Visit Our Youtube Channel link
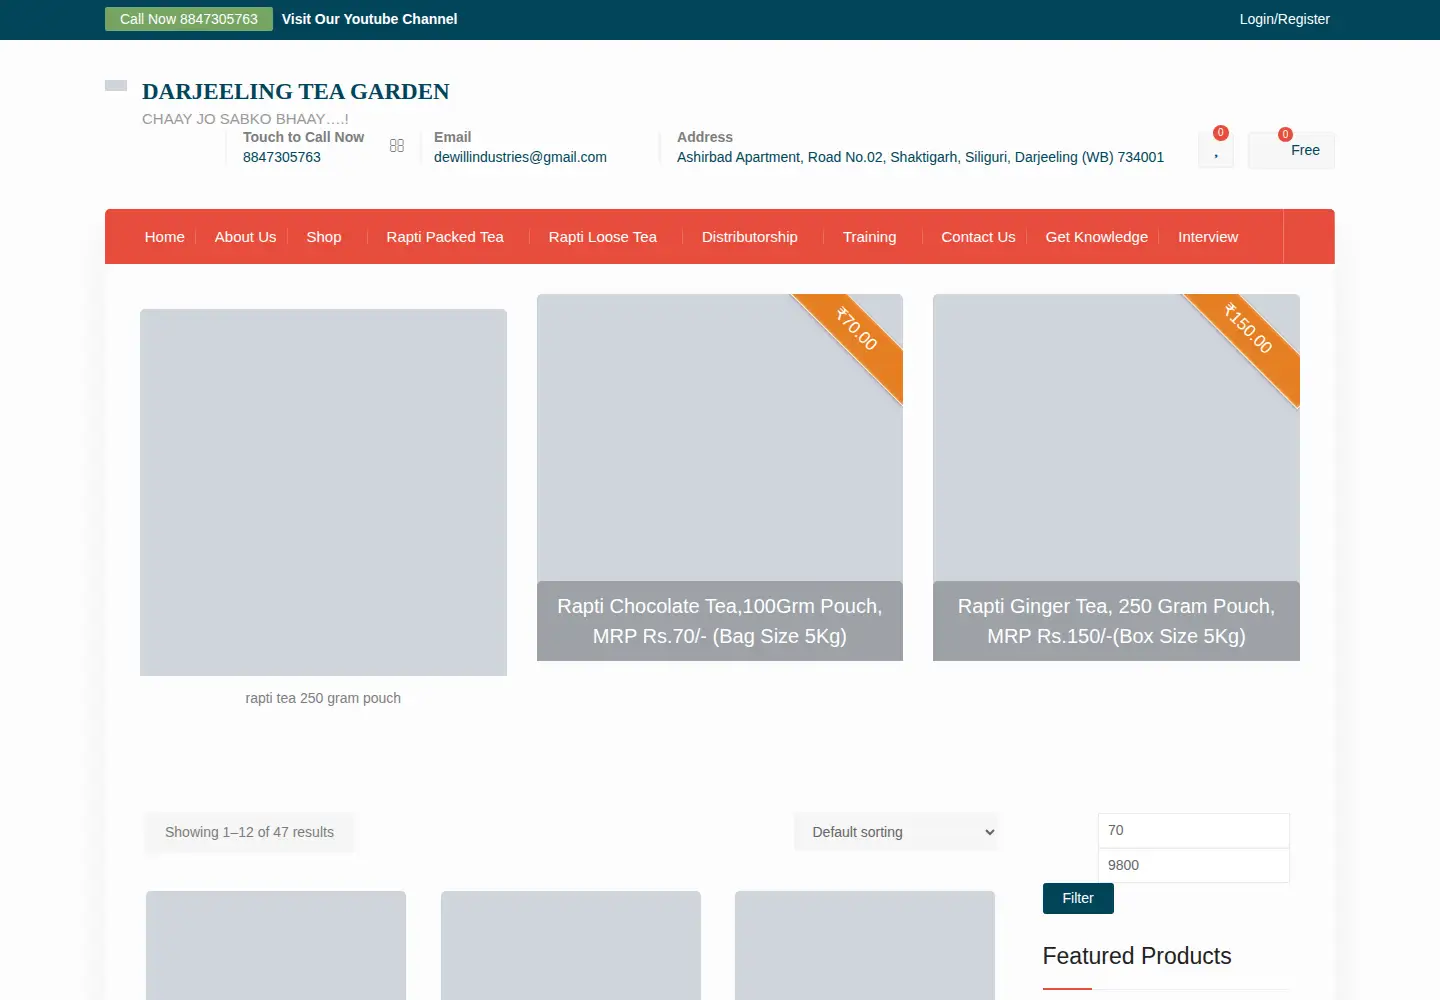The image size is (1440, 1000). 370,19
